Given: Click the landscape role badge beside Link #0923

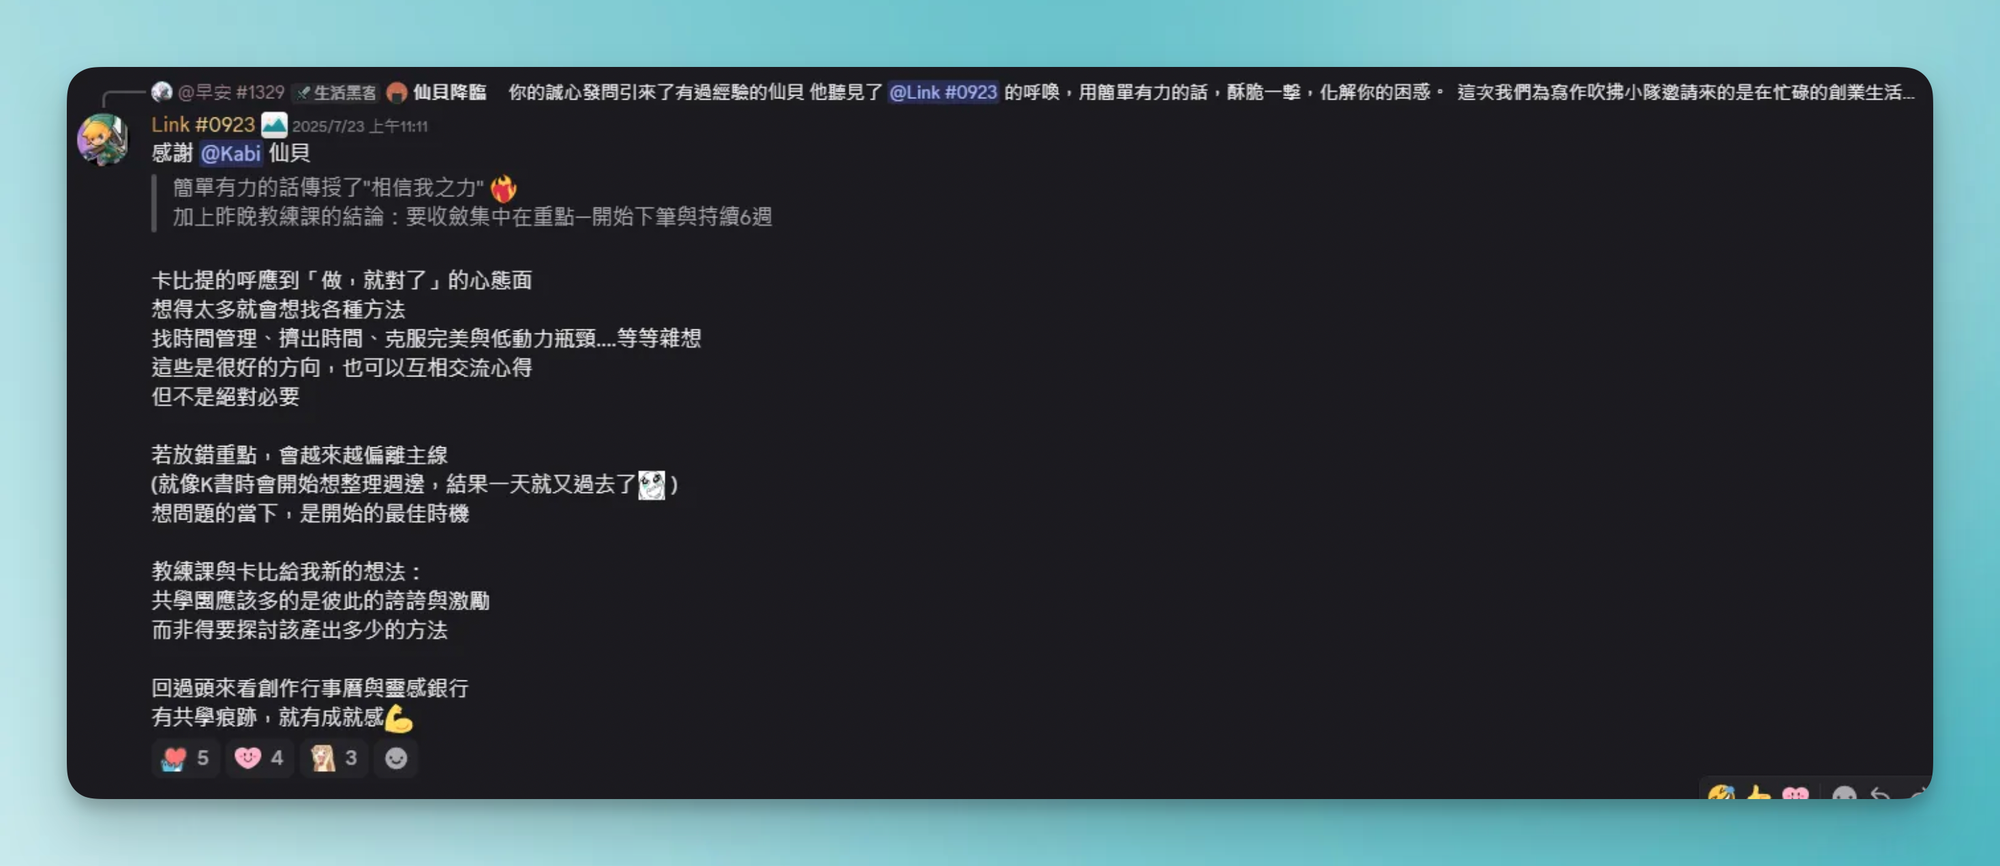Looking at the screenshot, I should [x=274, y=125].
